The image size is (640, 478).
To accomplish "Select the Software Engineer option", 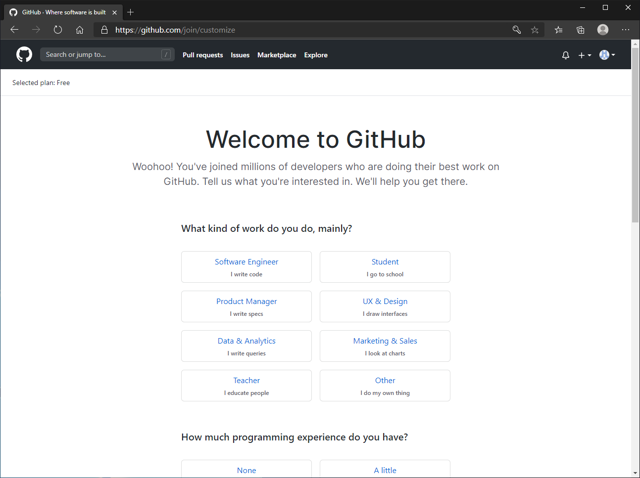I will pos(247,267).
